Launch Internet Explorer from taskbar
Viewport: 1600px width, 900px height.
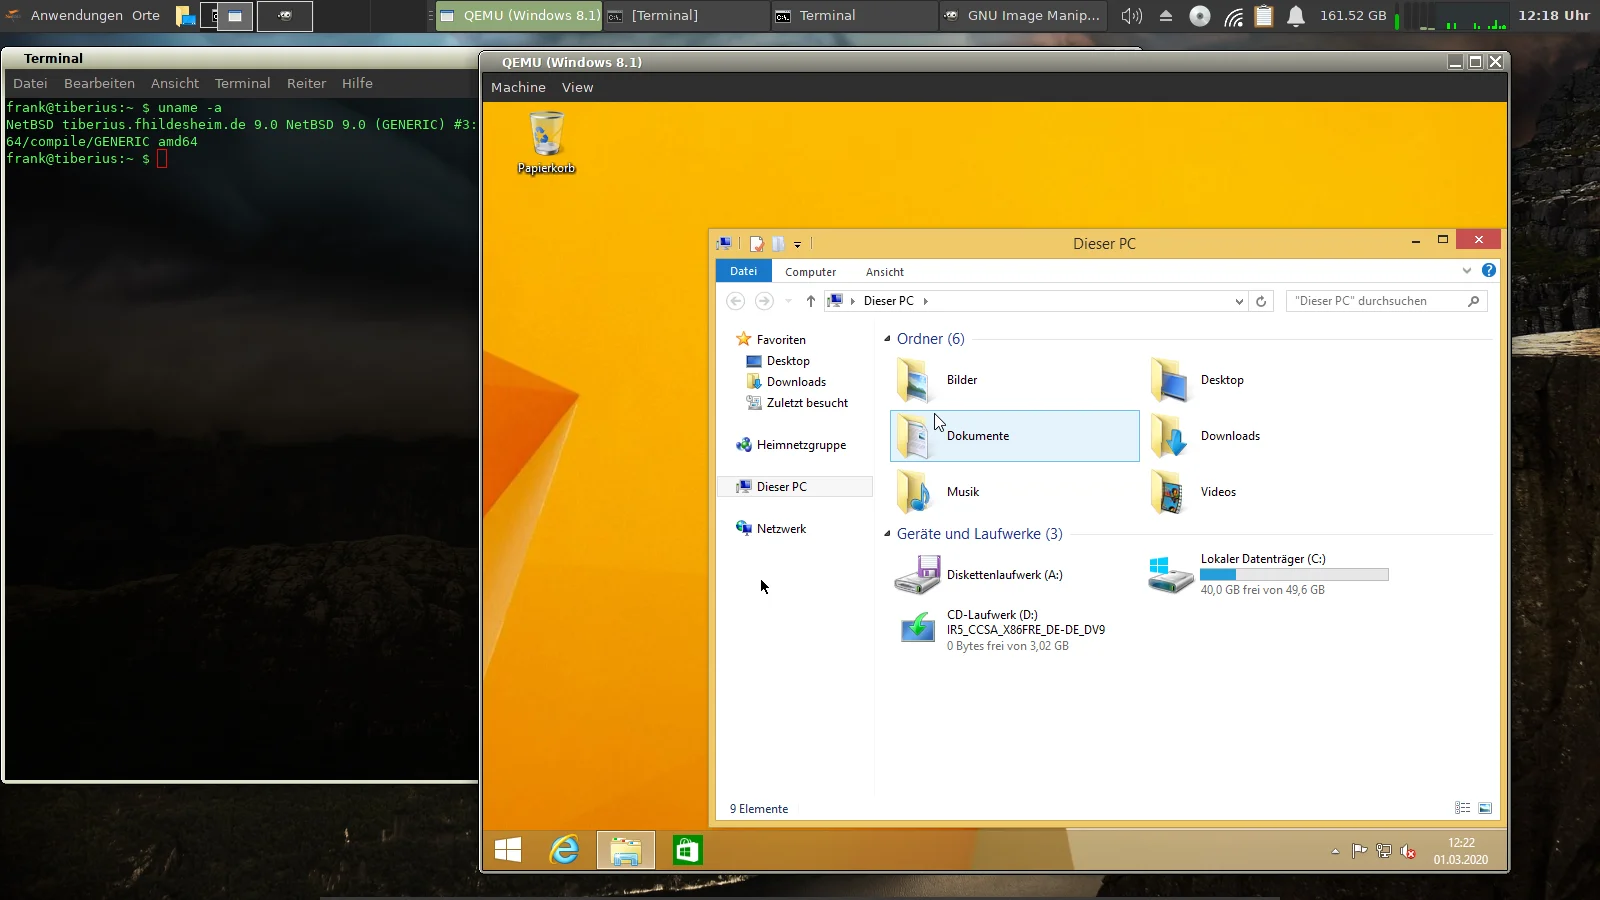pos(565,850)
